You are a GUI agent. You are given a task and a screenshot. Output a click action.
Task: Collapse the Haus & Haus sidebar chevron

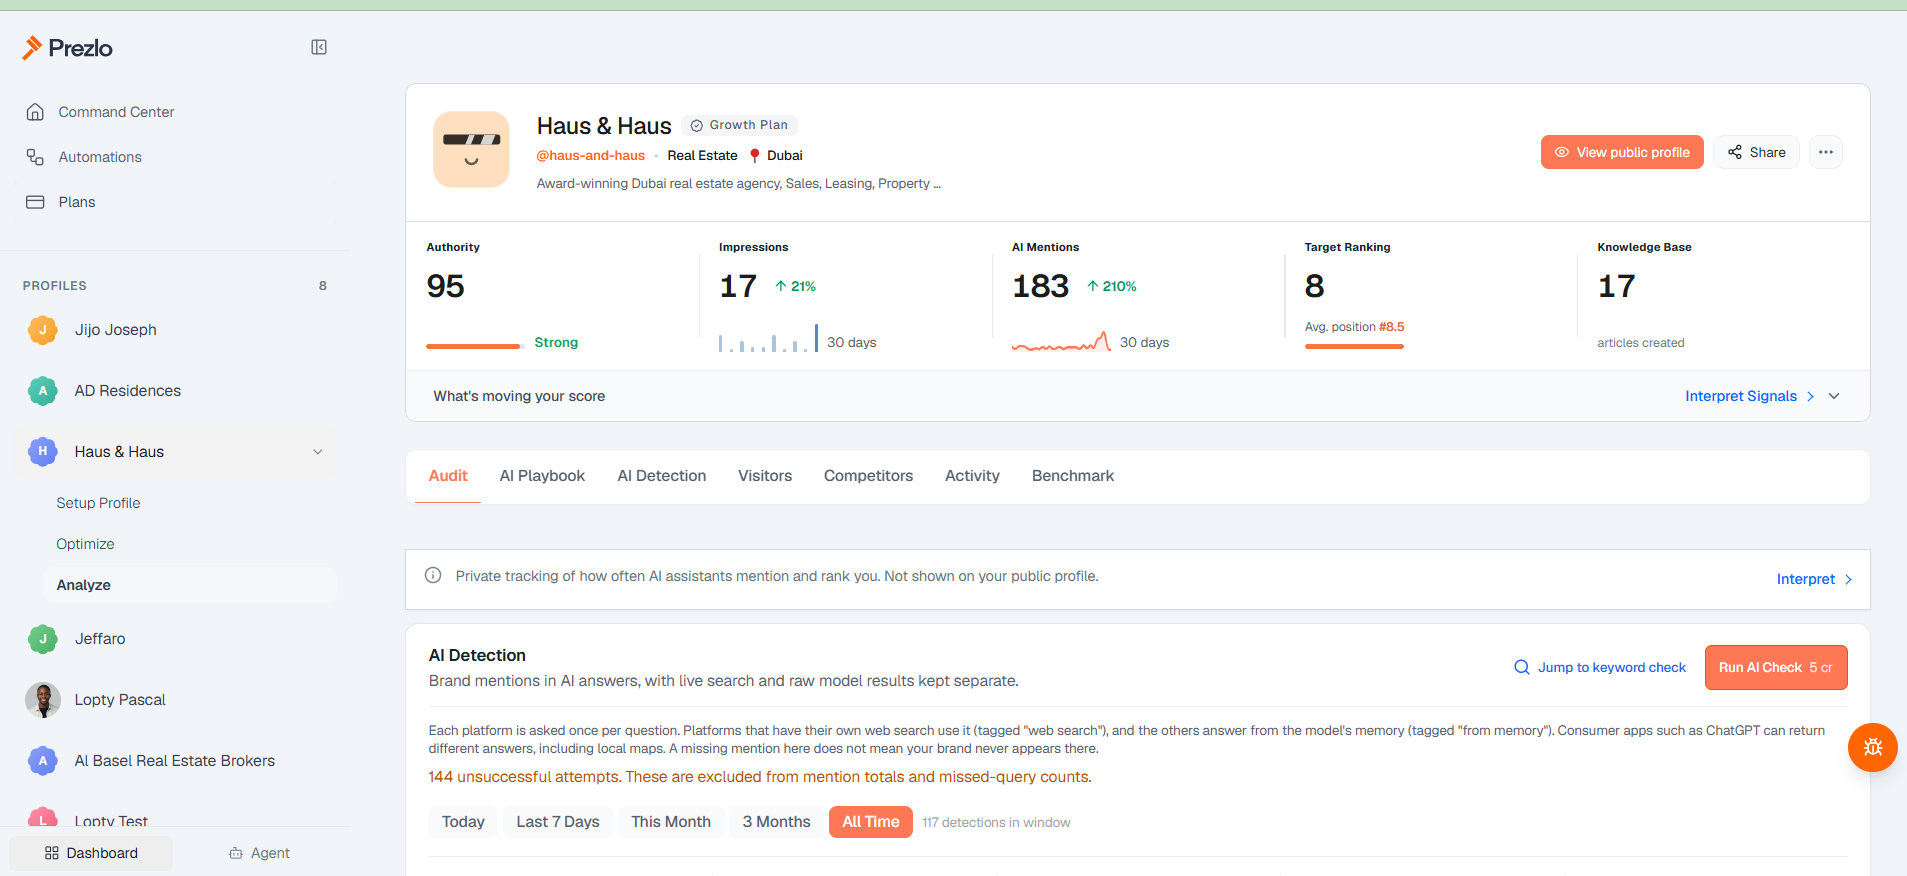318,452
